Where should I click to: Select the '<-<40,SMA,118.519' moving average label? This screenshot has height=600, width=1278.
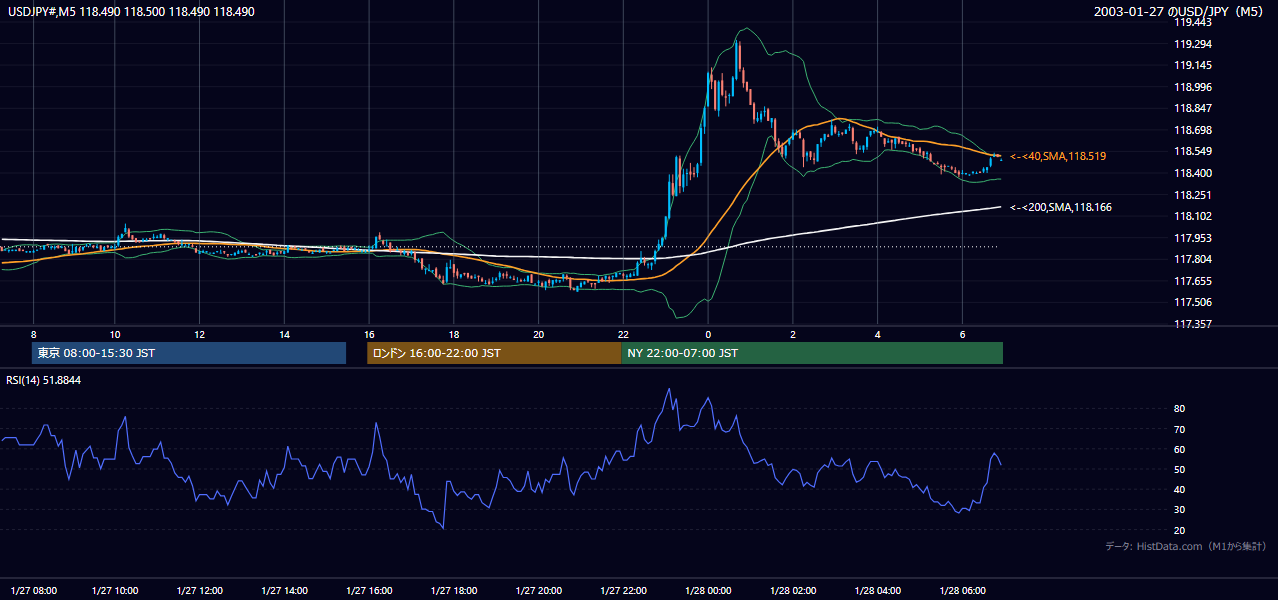(x=1058, y=157)
